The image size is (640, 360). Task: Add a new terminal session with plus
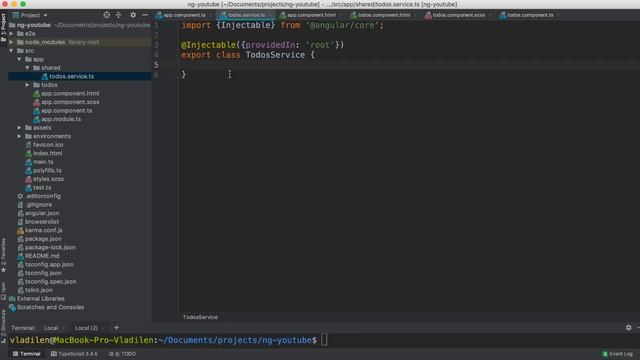click(x=116, y=328)
